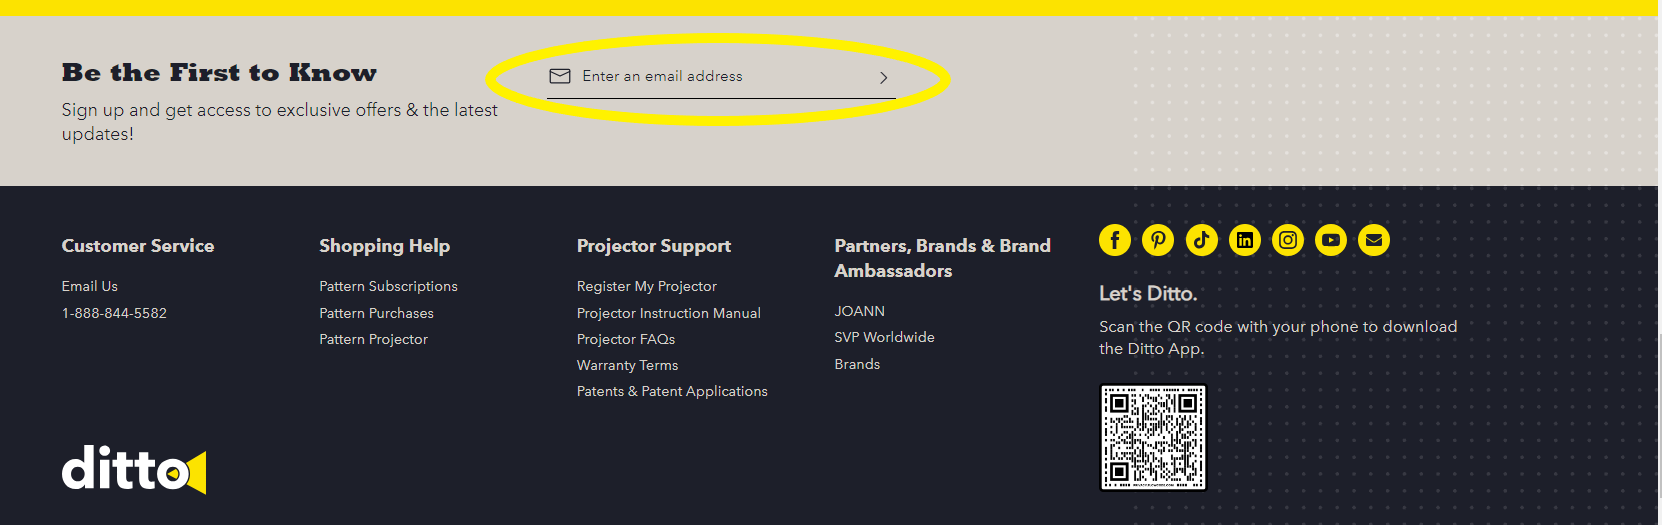This screenshot has height=525, width=1662.
Task: Open the Pinterest social icon
Action: pyautogui.click(x=1158, y=240)
